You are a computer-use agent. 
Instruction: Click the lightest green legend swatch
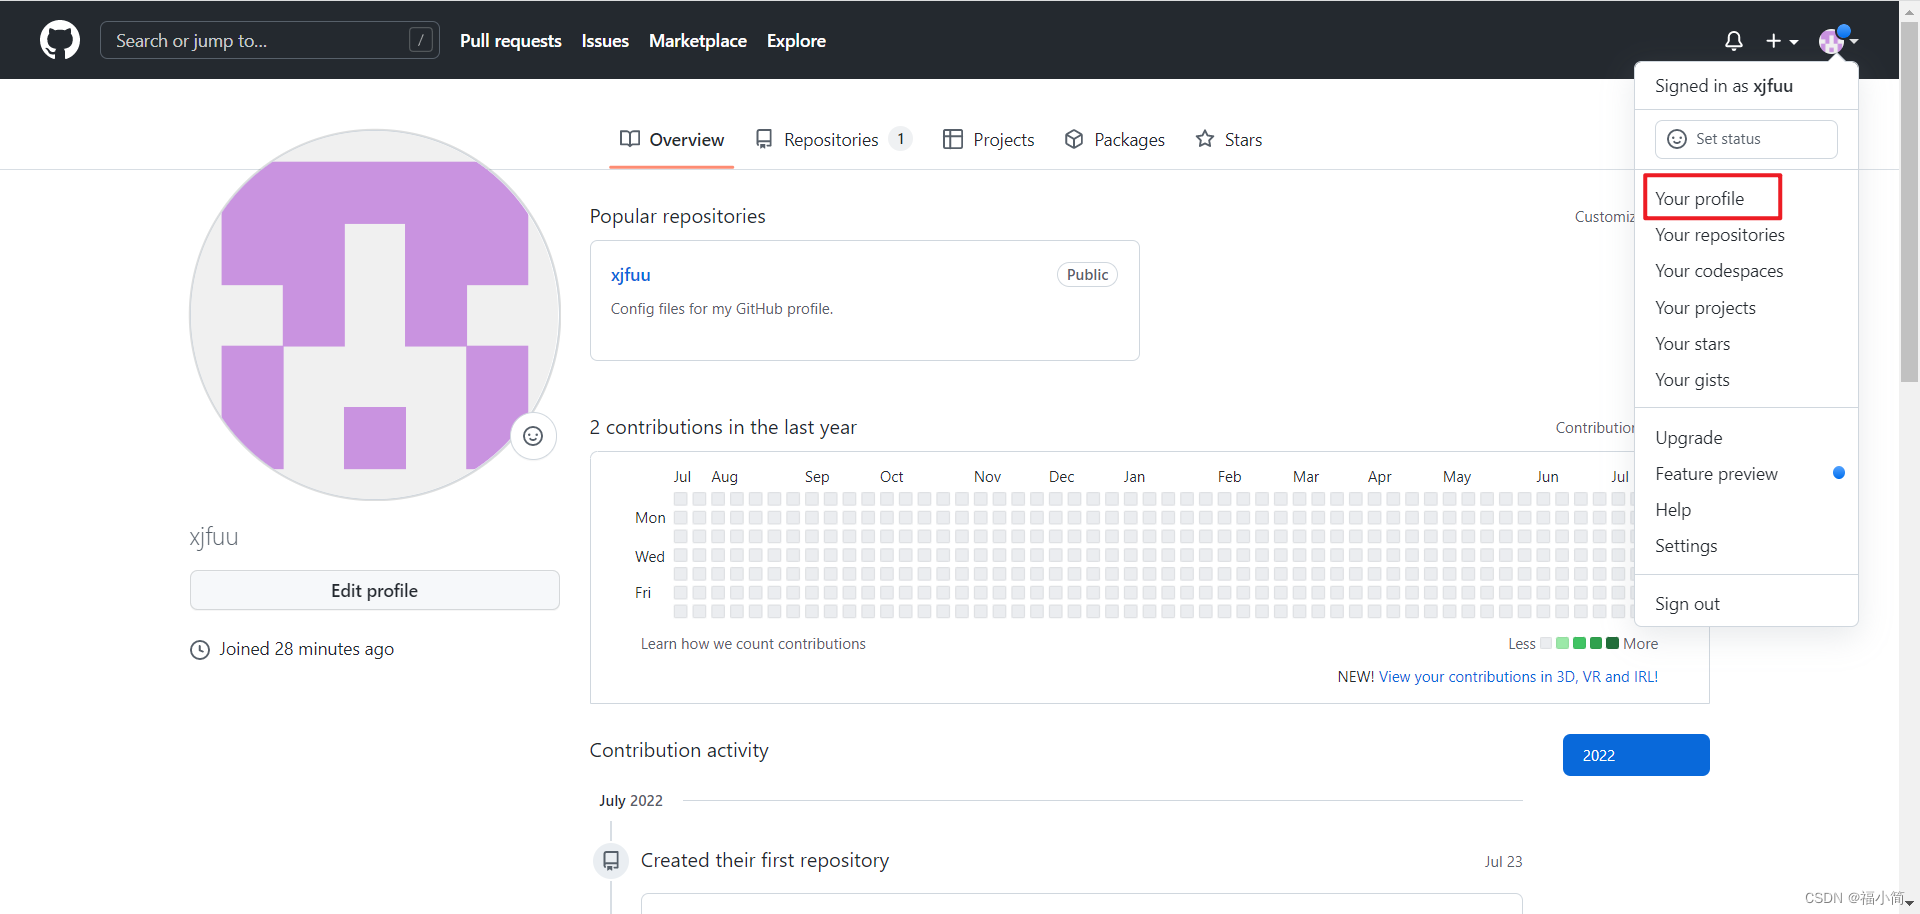coord(1562,643)
